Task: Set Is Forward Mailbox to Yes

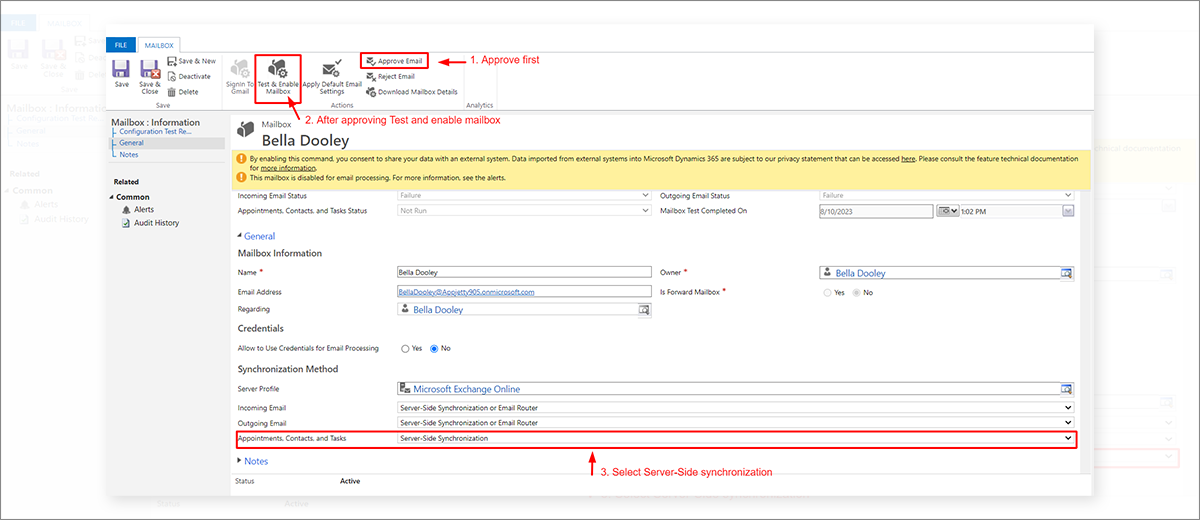Action: 827,293
